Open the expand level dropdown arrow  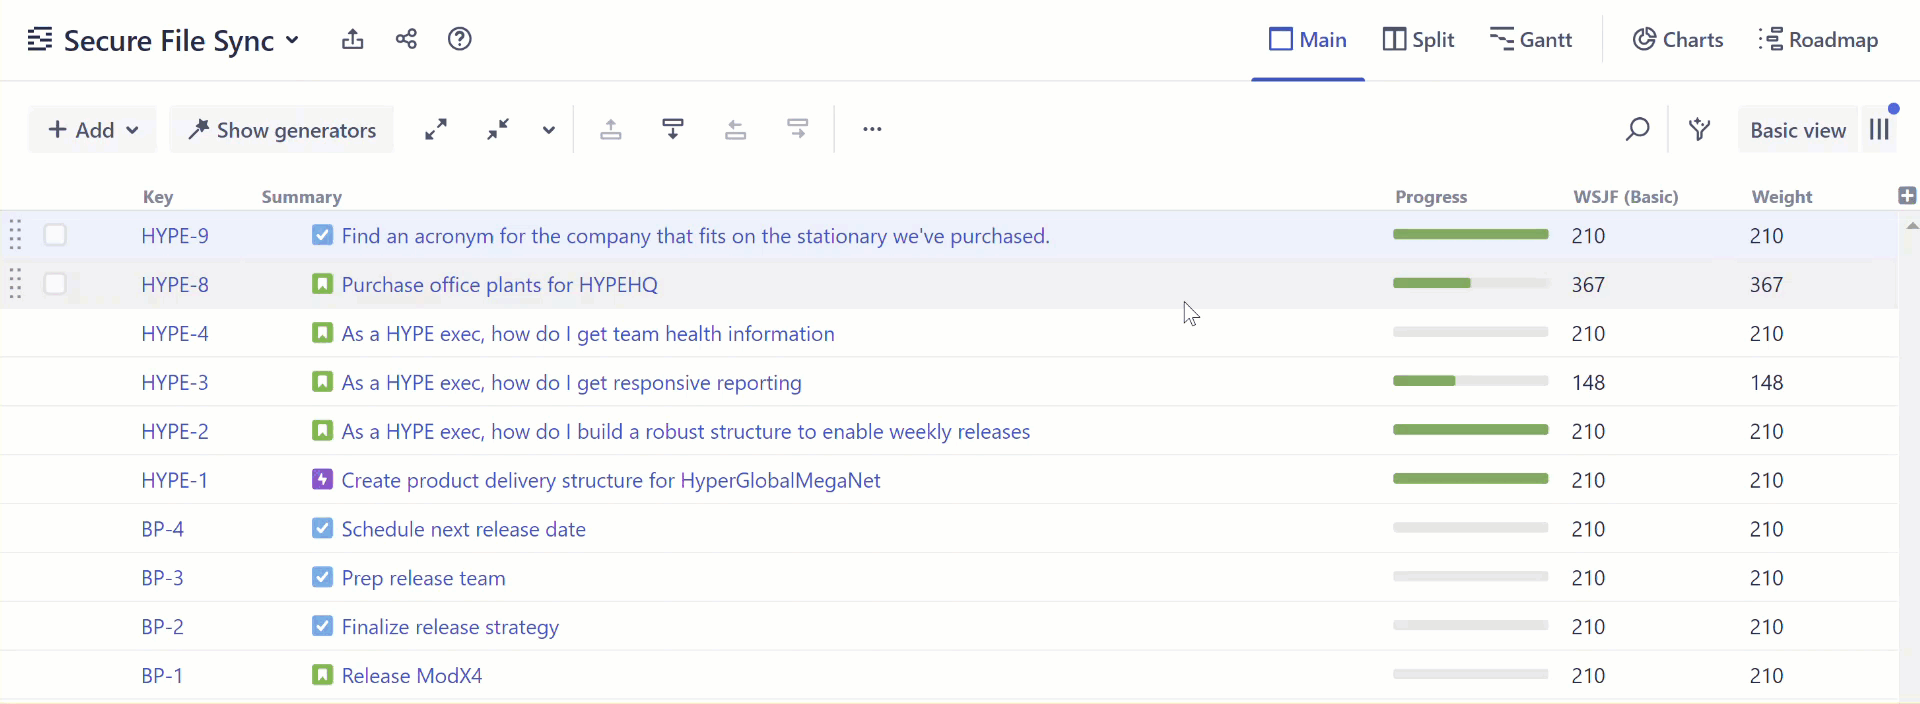click(548, 130)
